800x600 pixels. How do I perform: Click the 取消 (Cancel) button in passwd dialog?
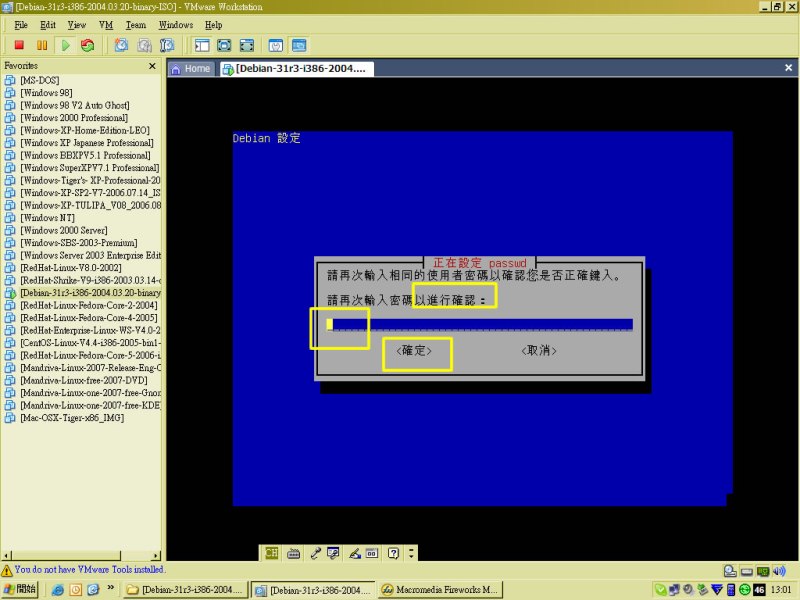[539, 351]
